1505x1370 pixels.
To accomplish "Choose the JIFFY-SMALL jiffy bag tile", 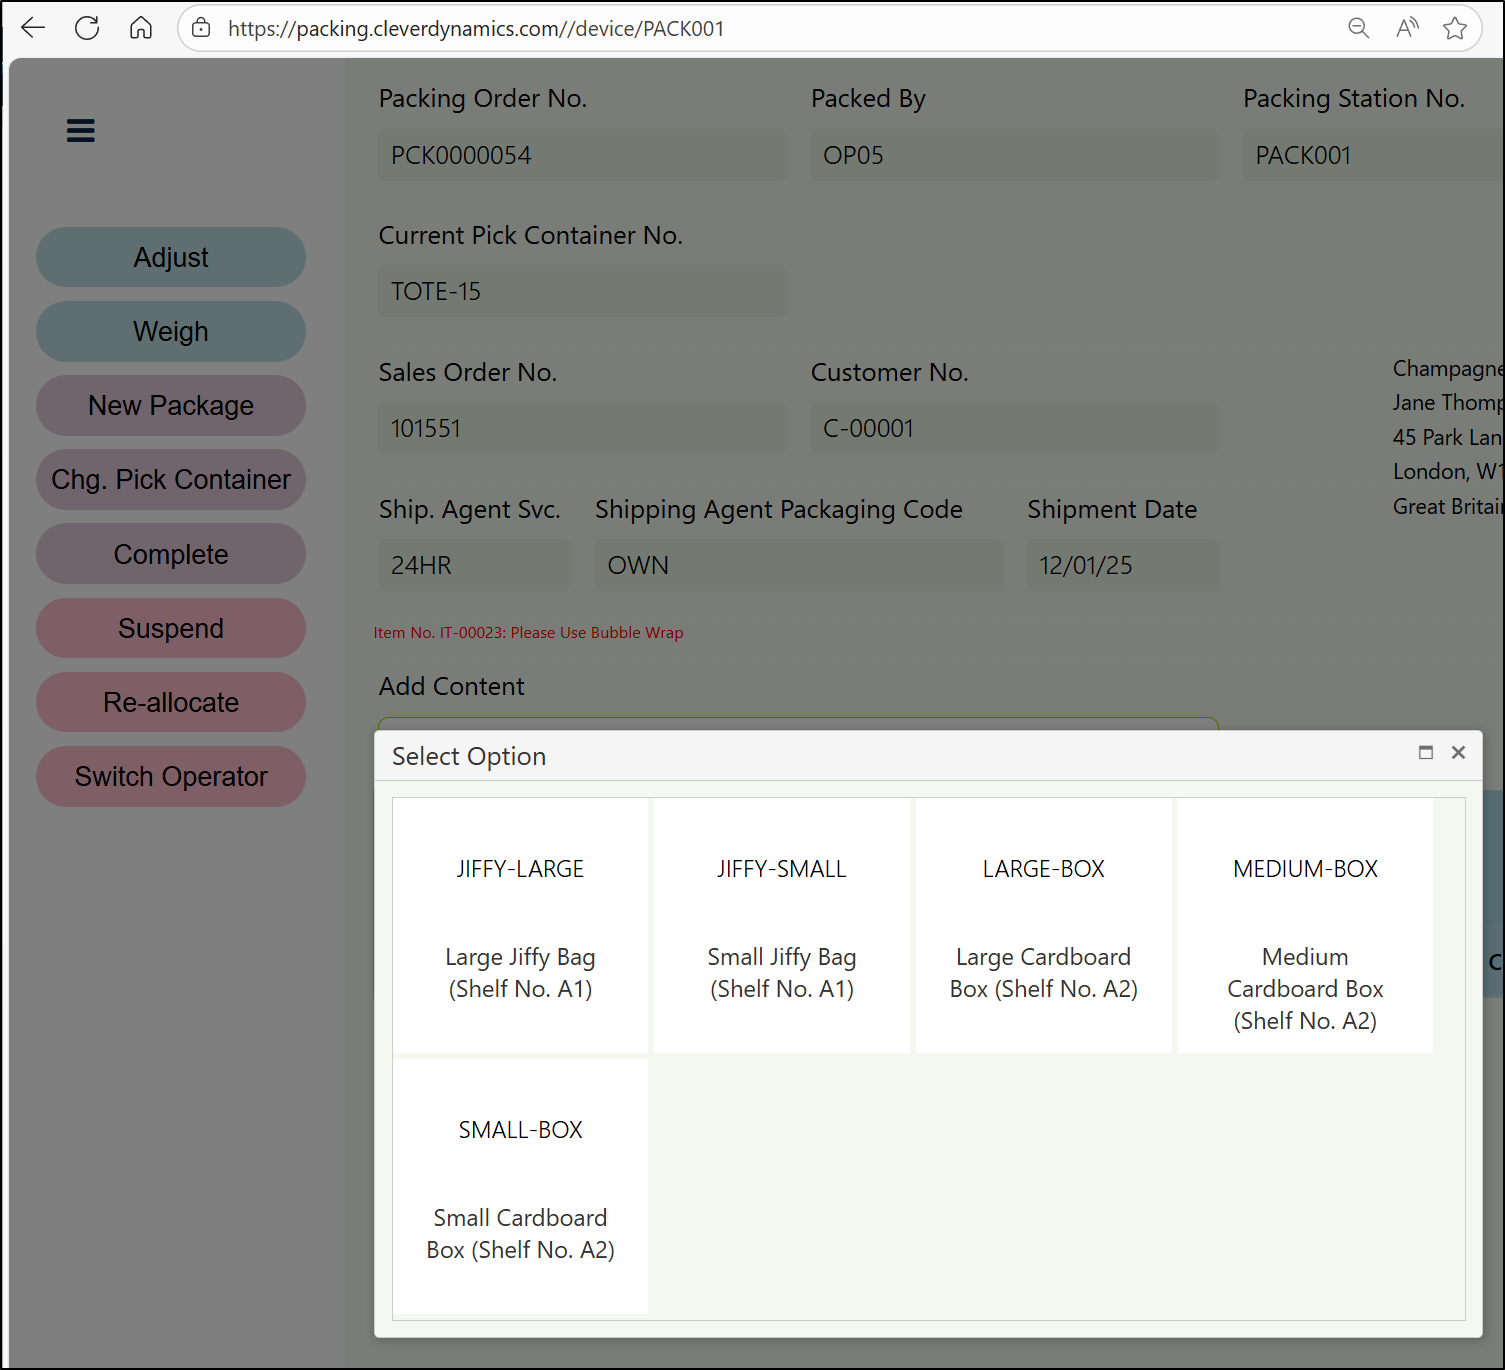I will (782, 925).
